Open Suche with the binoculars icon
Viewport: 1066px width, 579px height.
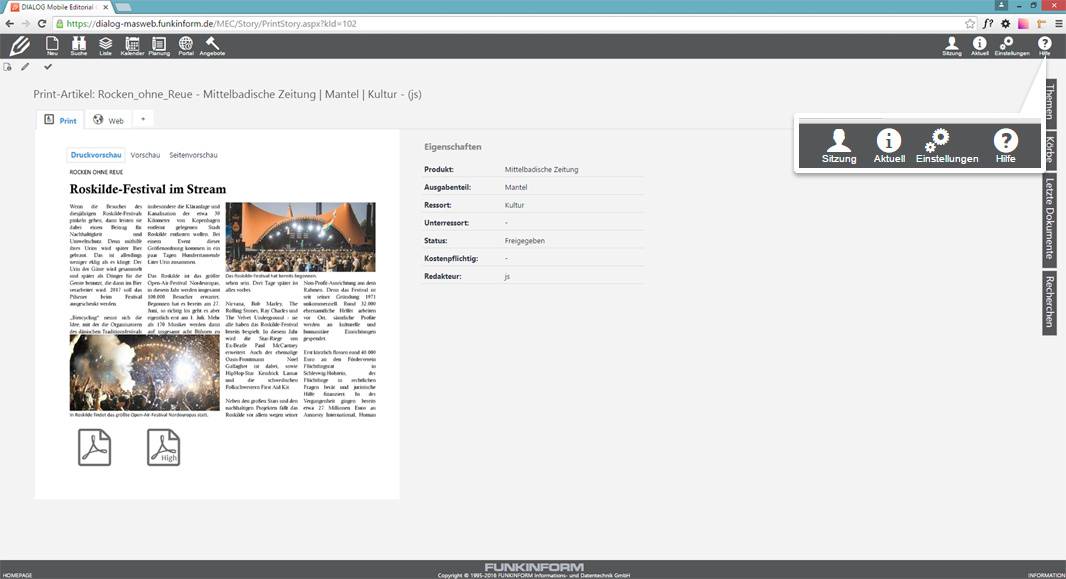(x=79, y=46)
